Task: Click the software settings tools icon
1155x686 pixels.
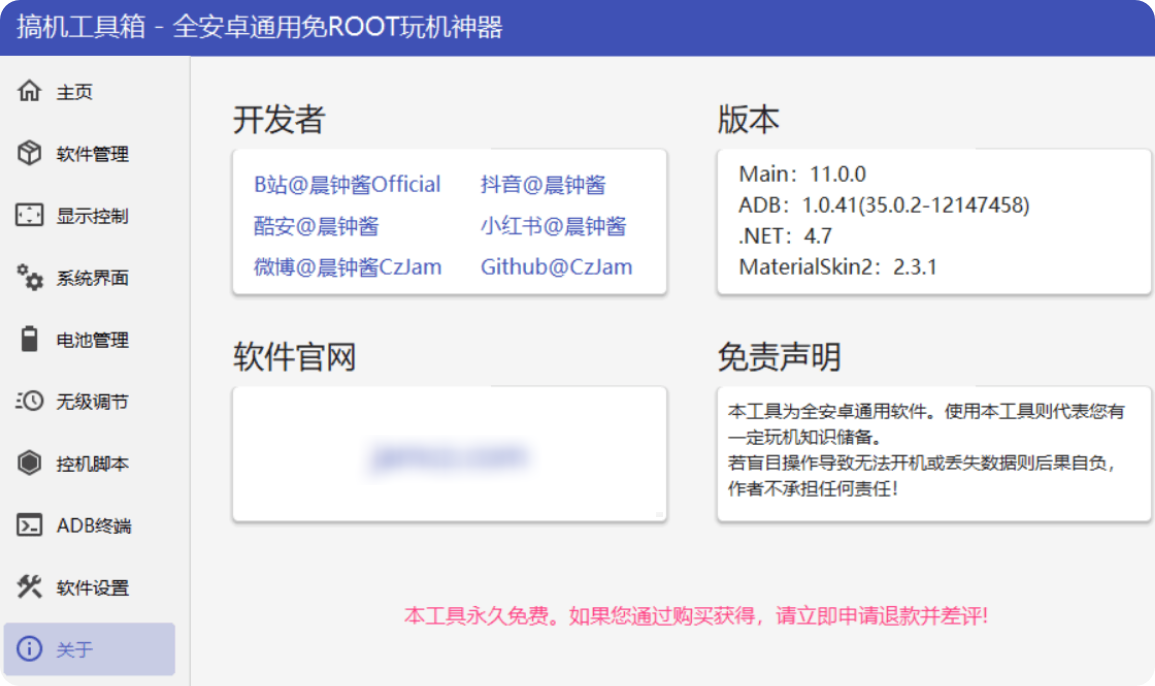Action: pyautogui.click(x=30, y=588)
